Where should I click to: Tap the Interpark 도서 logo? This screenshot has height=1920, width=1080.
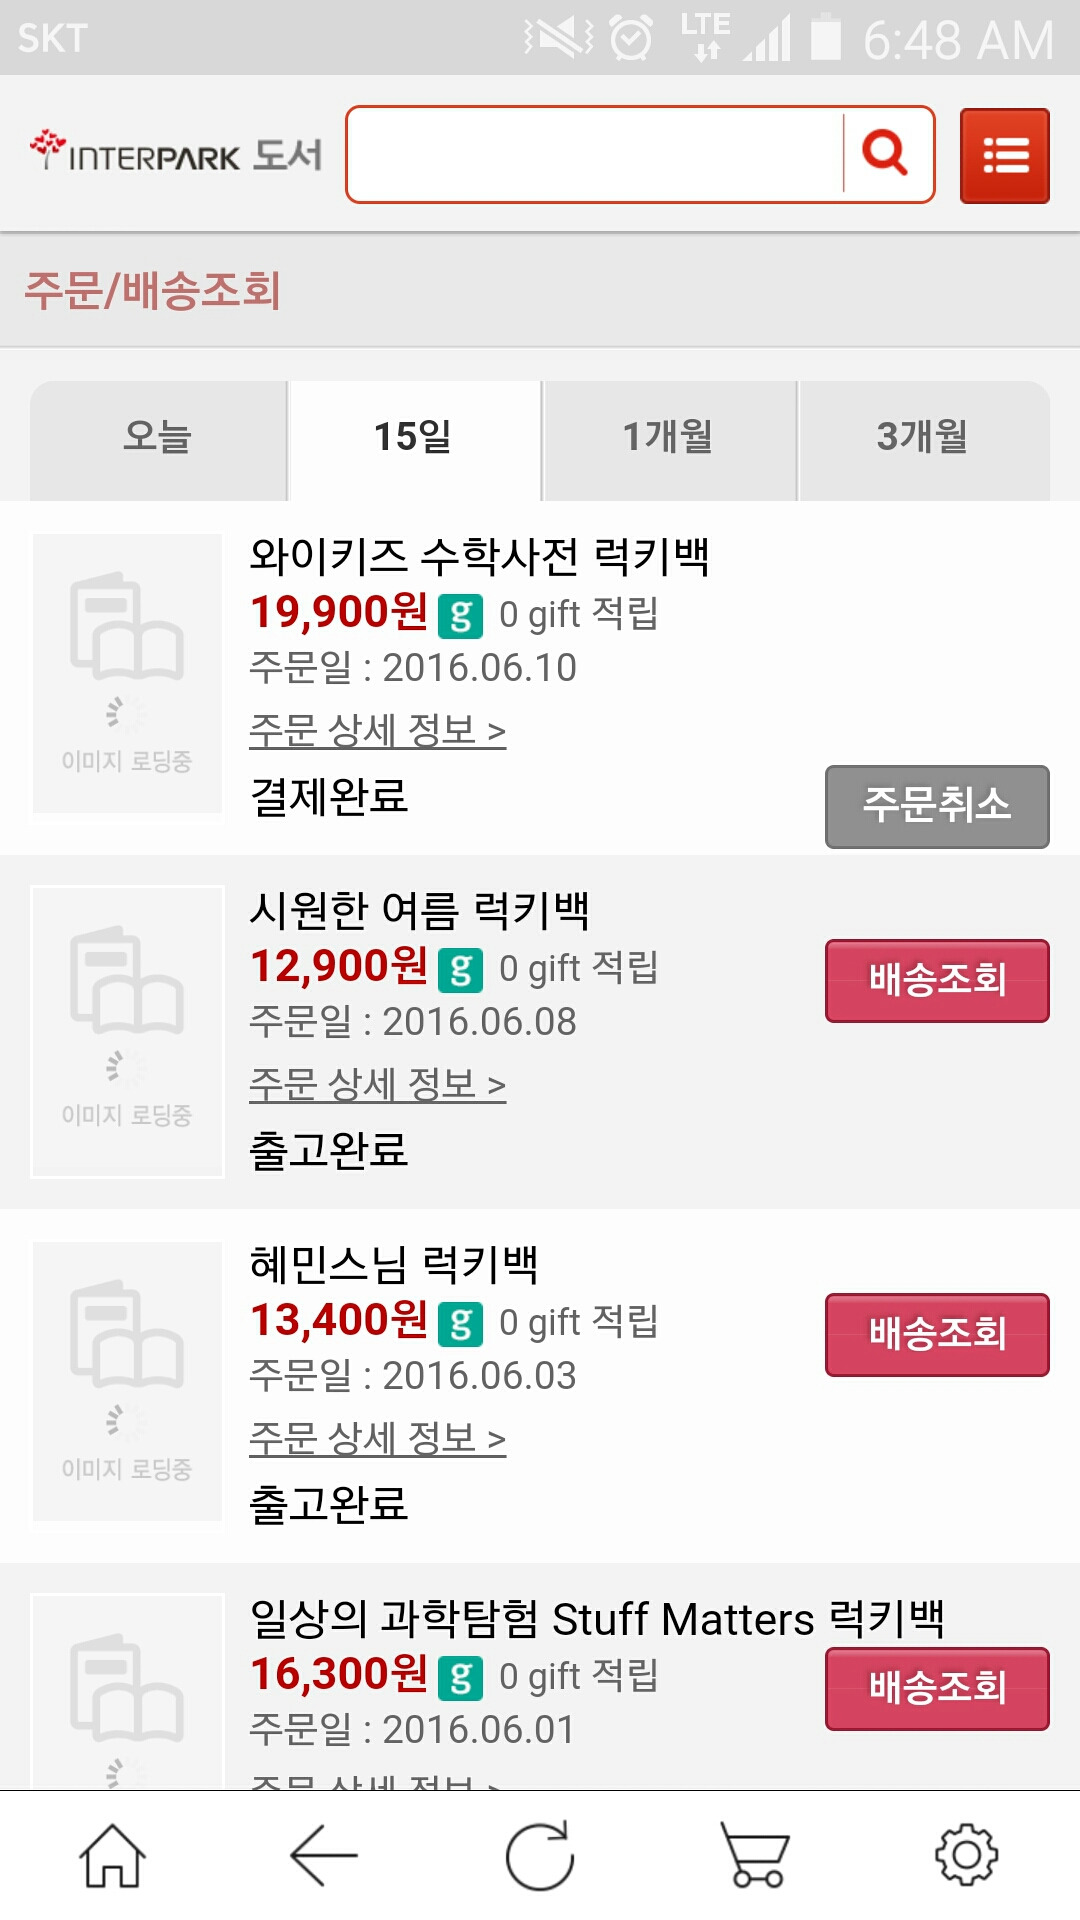176,154
